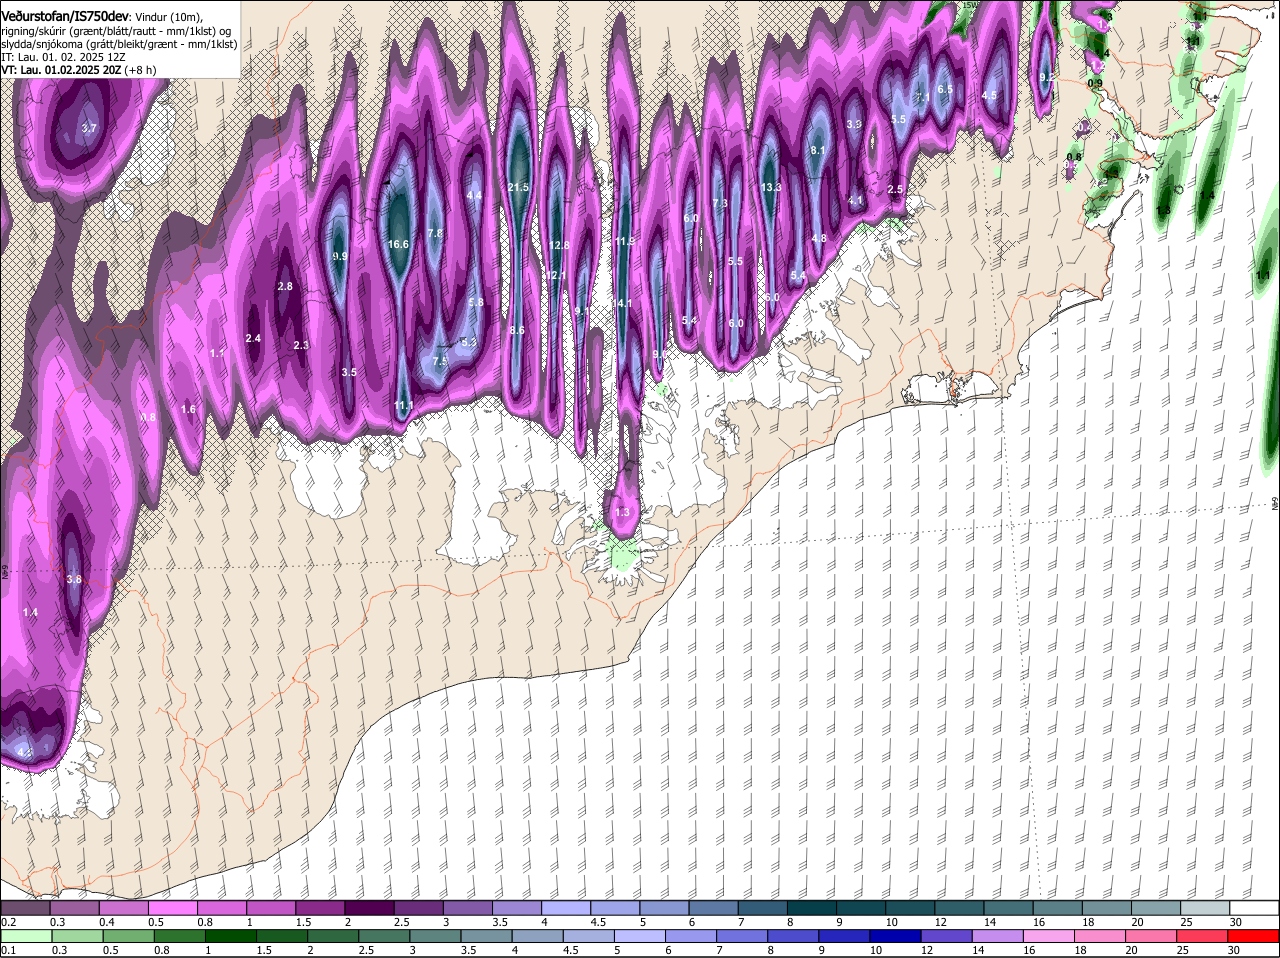The image size is (1280, 958).
Task: Select lower legend dark green swatch between 1 and 1.5
Action: 230,936
